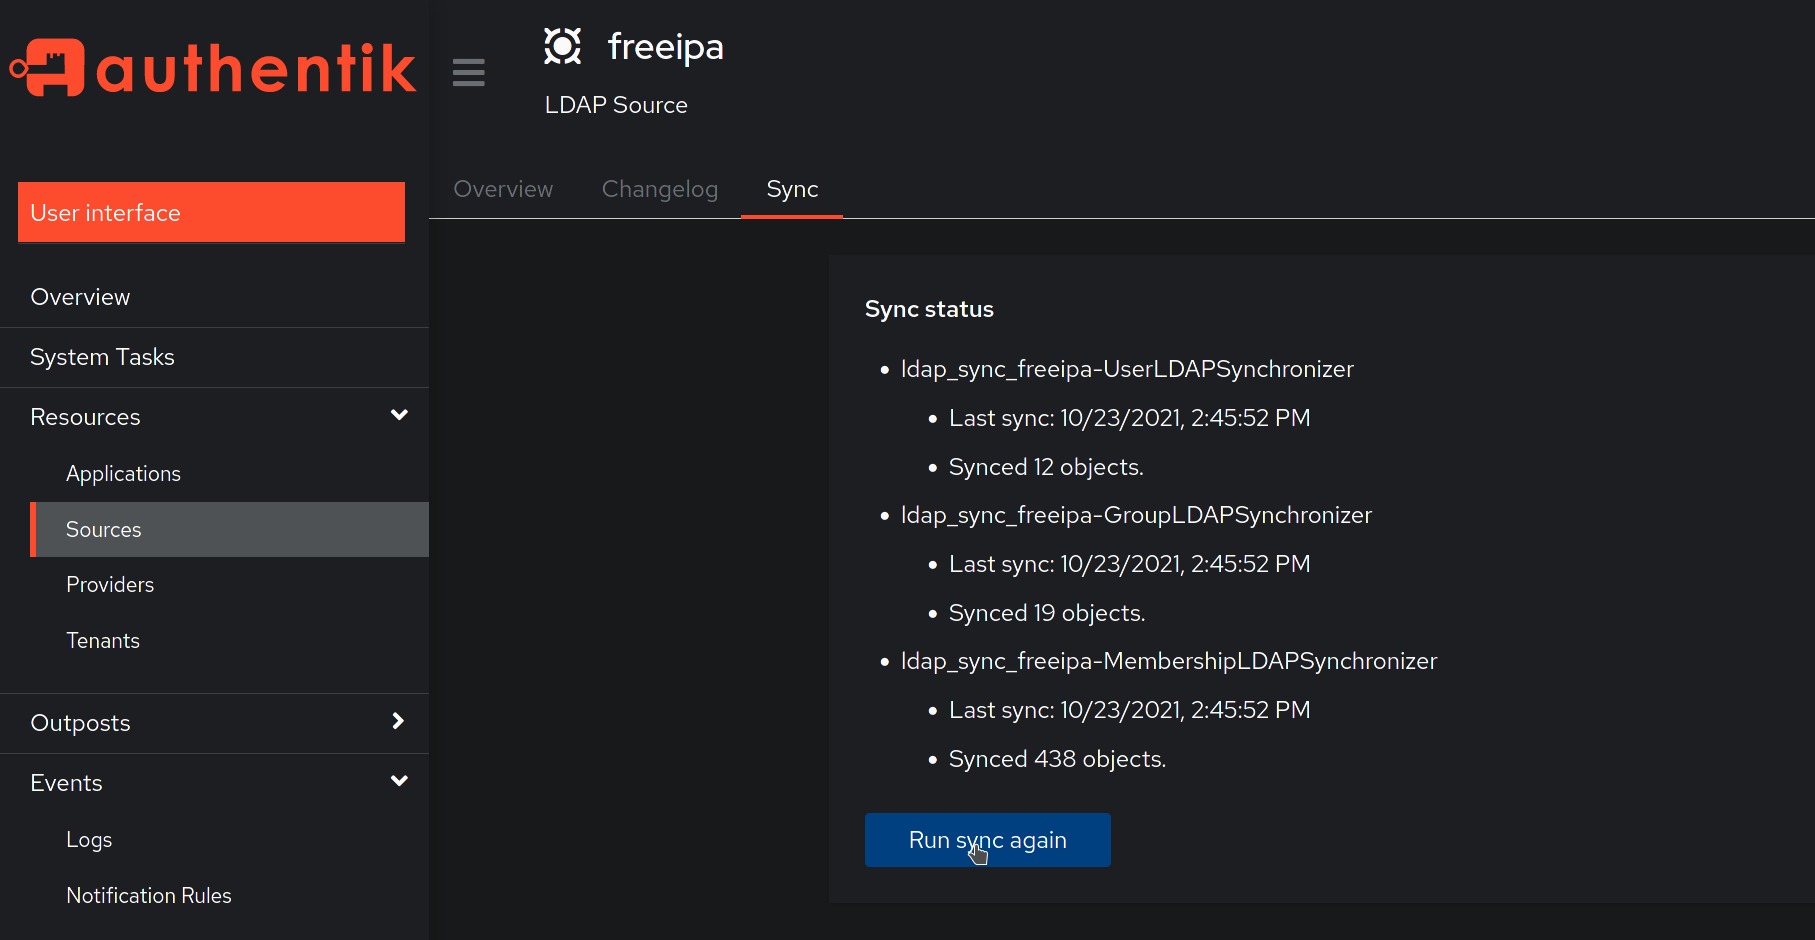Image resolution: width=1815 pixels, height=940 pixels.
Task: Select the Sync tab
Action: coord(792,189)
